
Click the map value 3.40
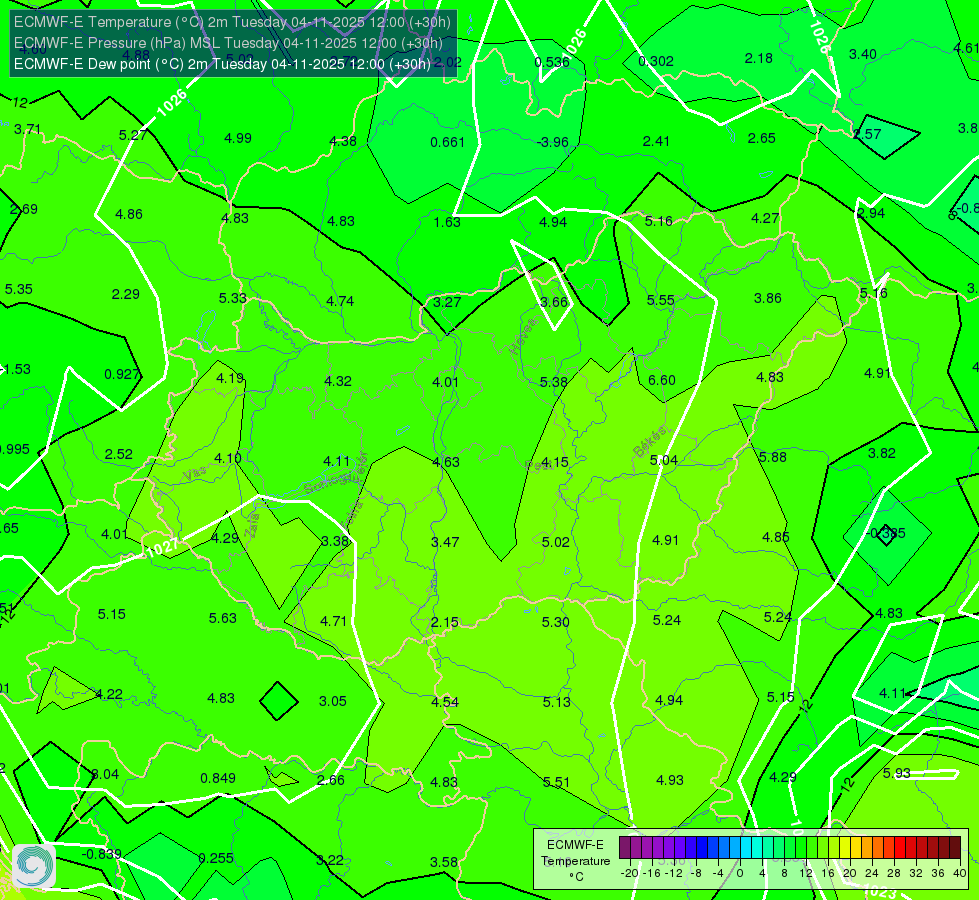(863, 54)
